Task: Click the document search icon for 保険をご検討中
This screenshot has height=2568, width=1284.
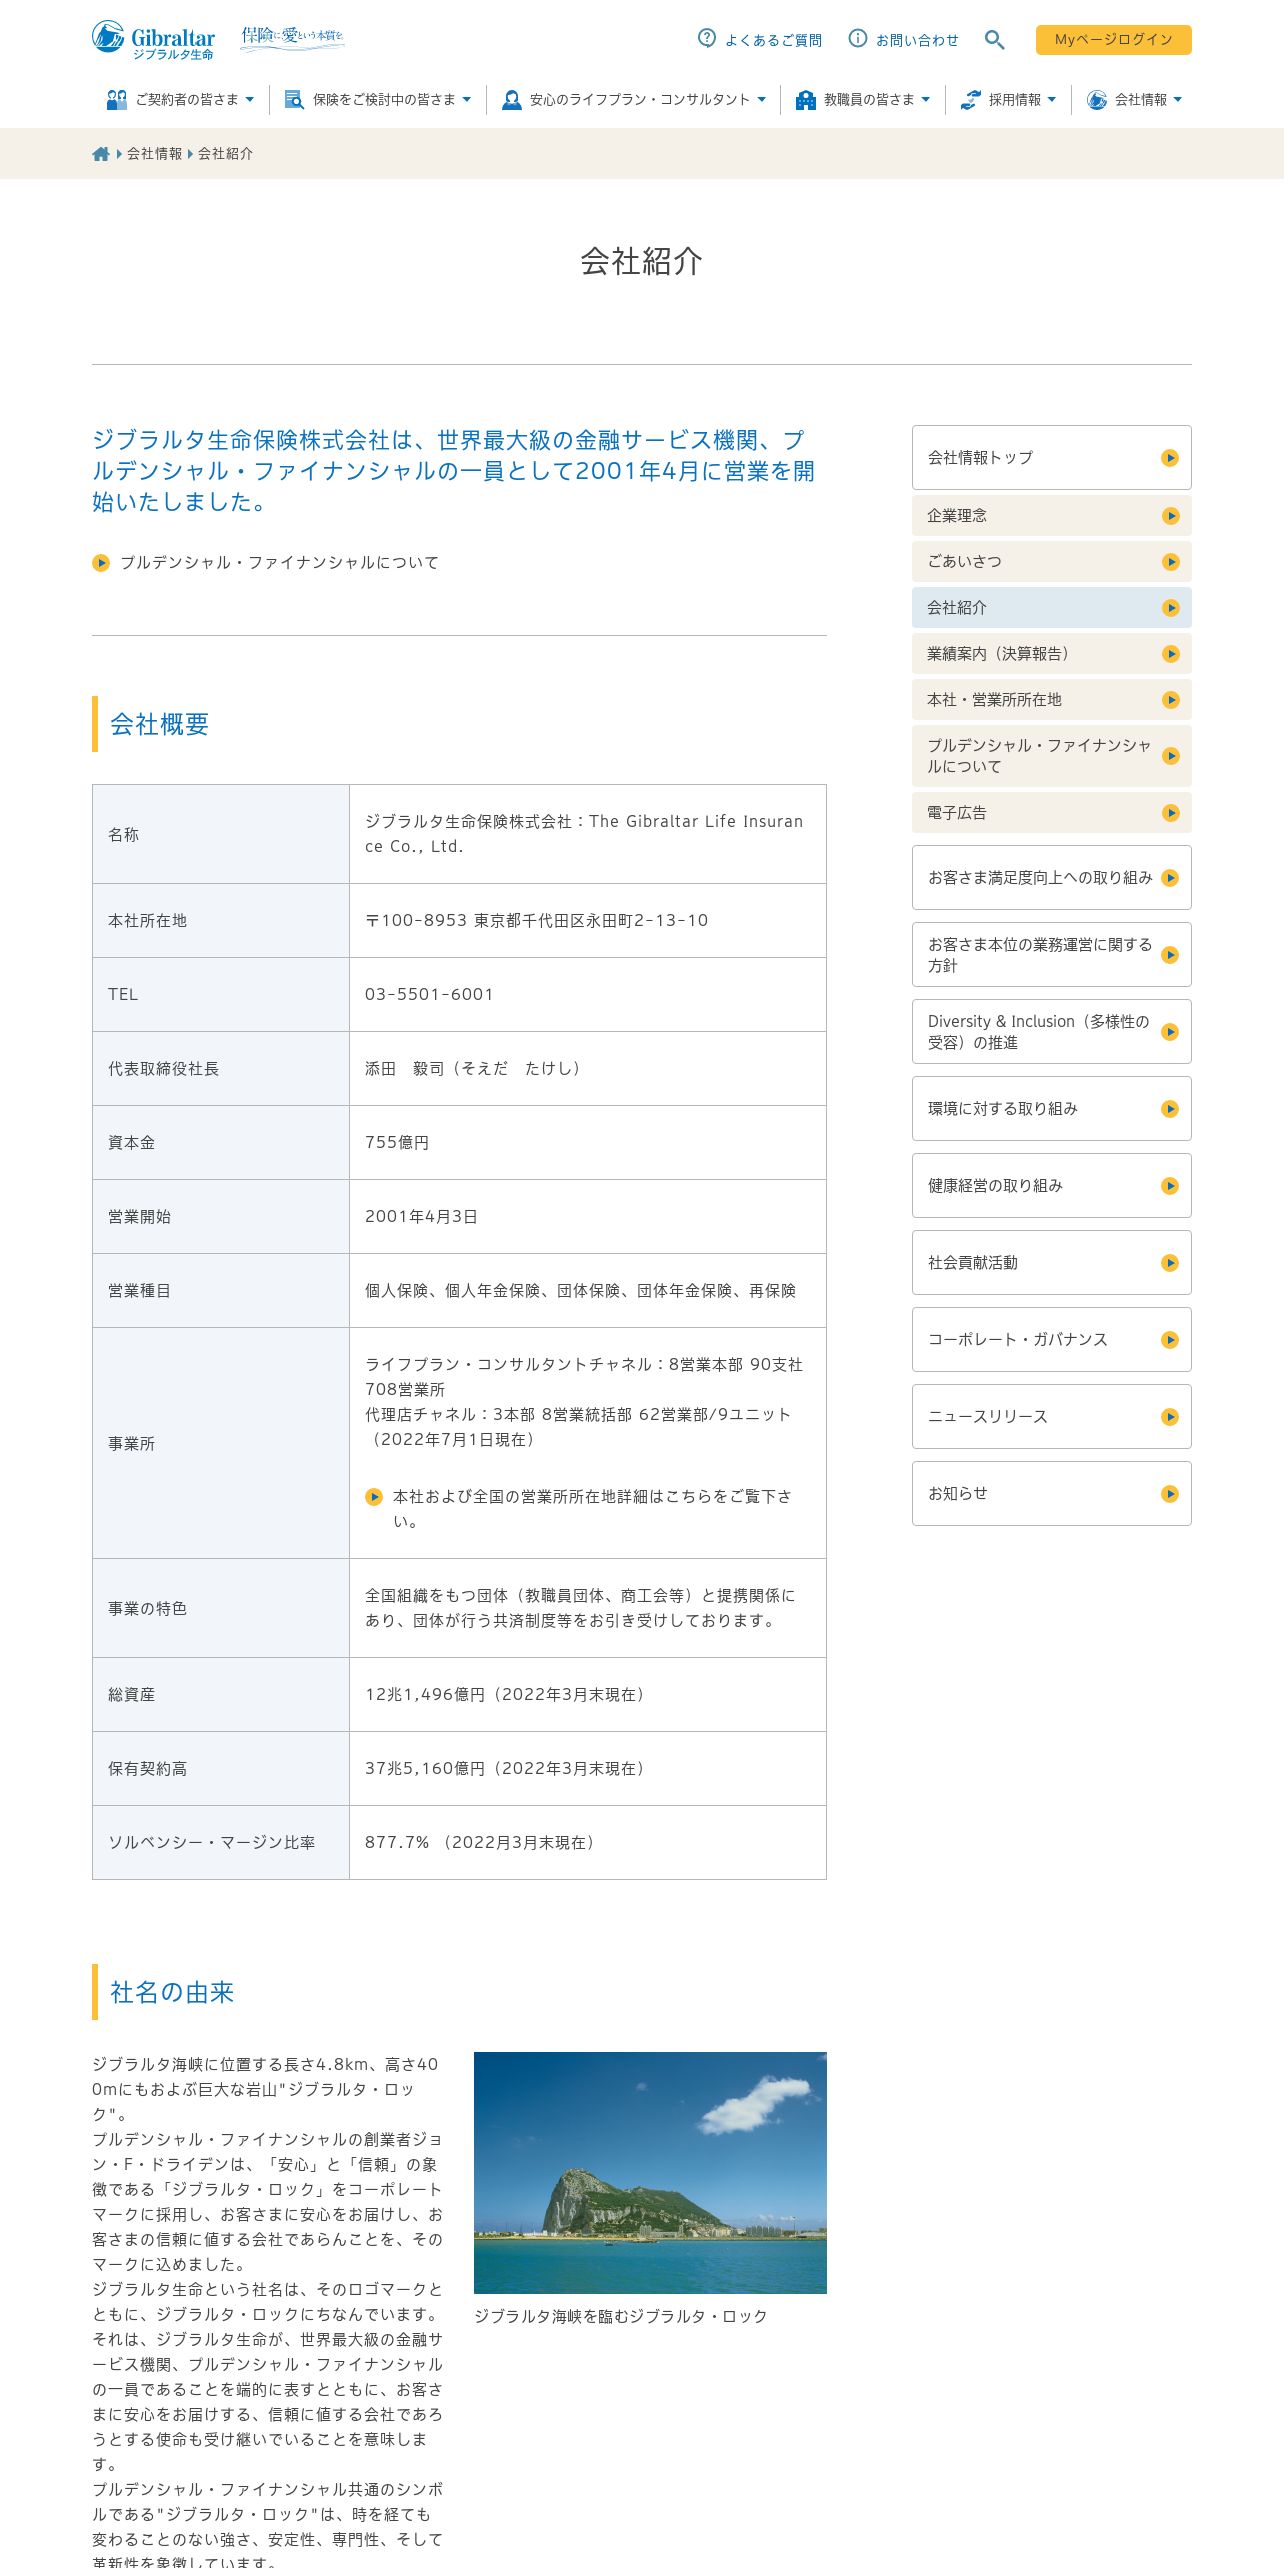Action: click(294, 99)
